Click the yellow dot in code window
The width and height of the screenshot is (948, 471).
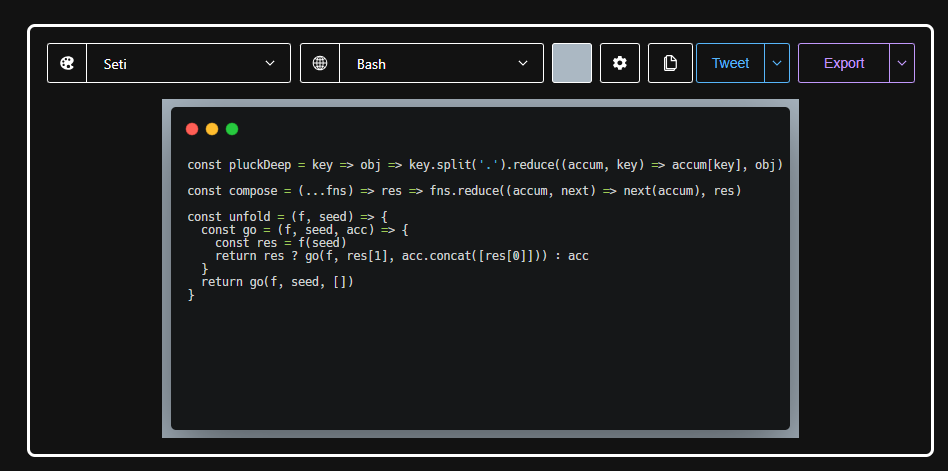pyautogui.click(x=212, y=129)
